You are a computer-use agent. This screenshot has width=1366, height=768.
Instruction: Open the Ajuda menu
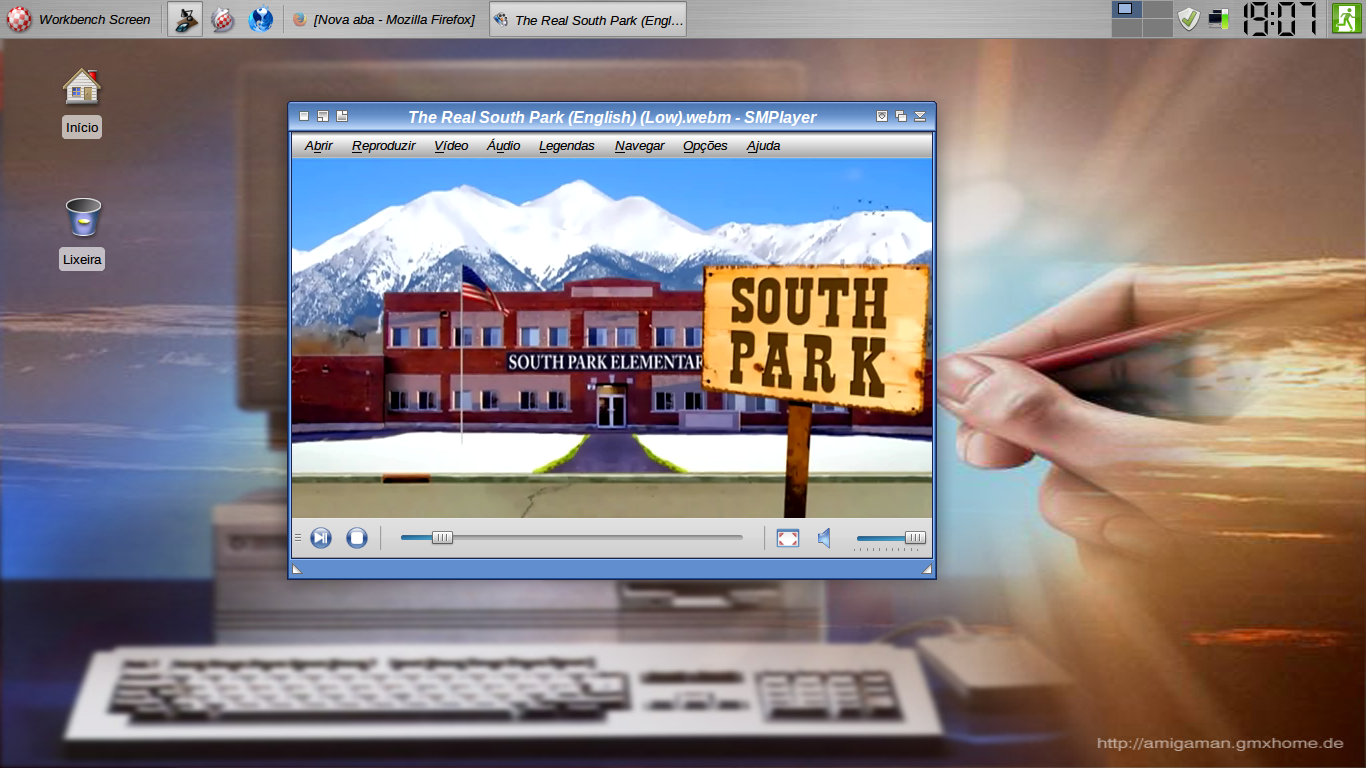click(763, 146)
